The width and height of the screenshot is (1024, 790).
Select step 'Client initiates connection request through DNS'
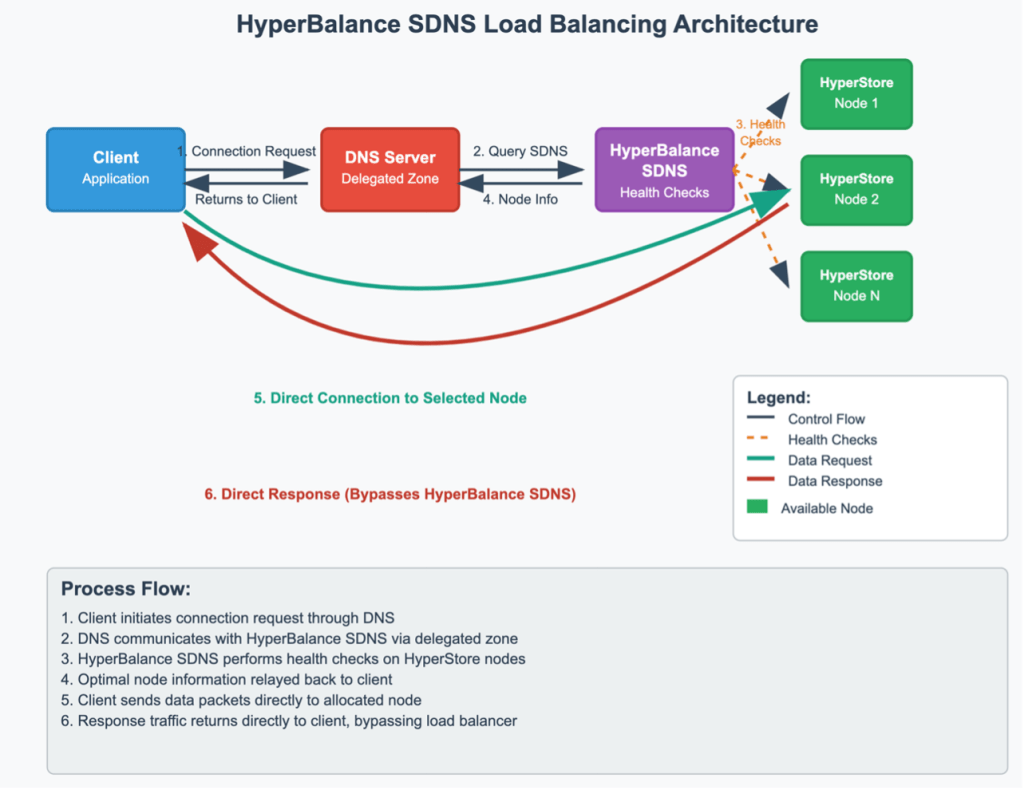[228, 618]
